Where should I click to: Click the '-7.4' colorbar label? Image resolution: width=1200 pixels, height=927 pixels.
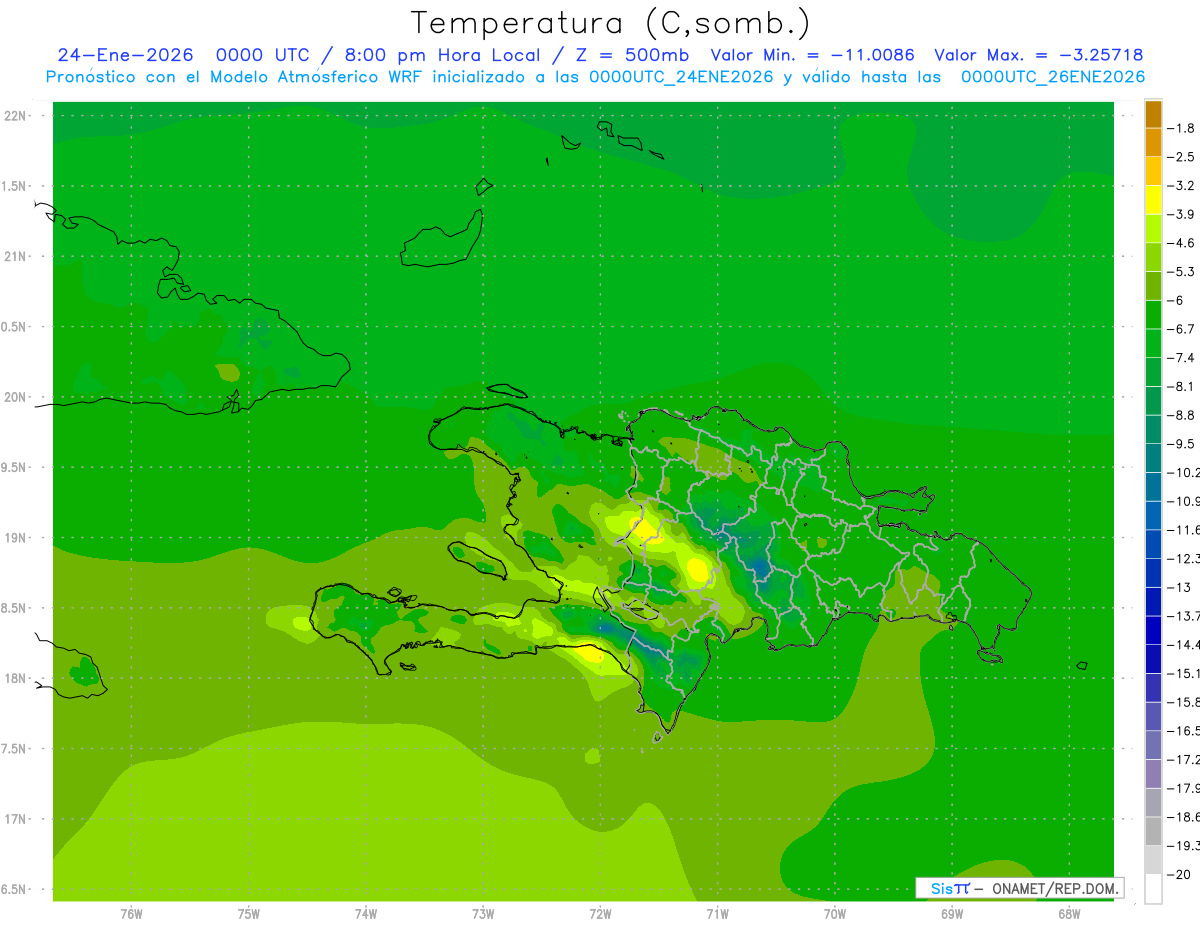click(x=1181, y=357)
